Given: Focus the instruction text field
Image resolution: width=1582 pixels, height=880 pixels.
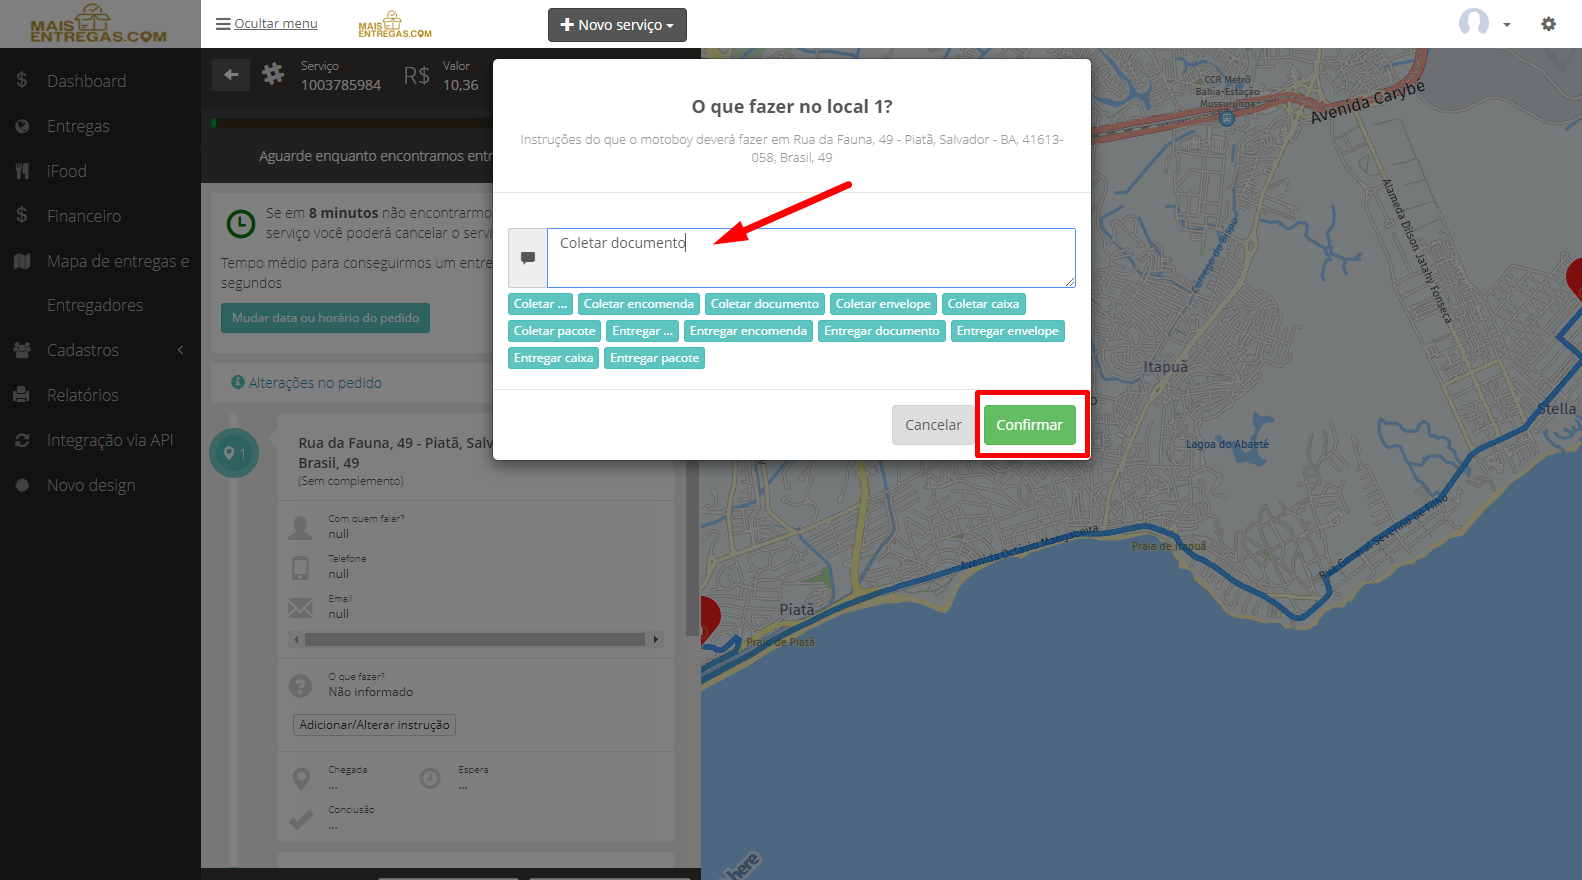Looking at the screenshot, I should [x=811, y=258].
